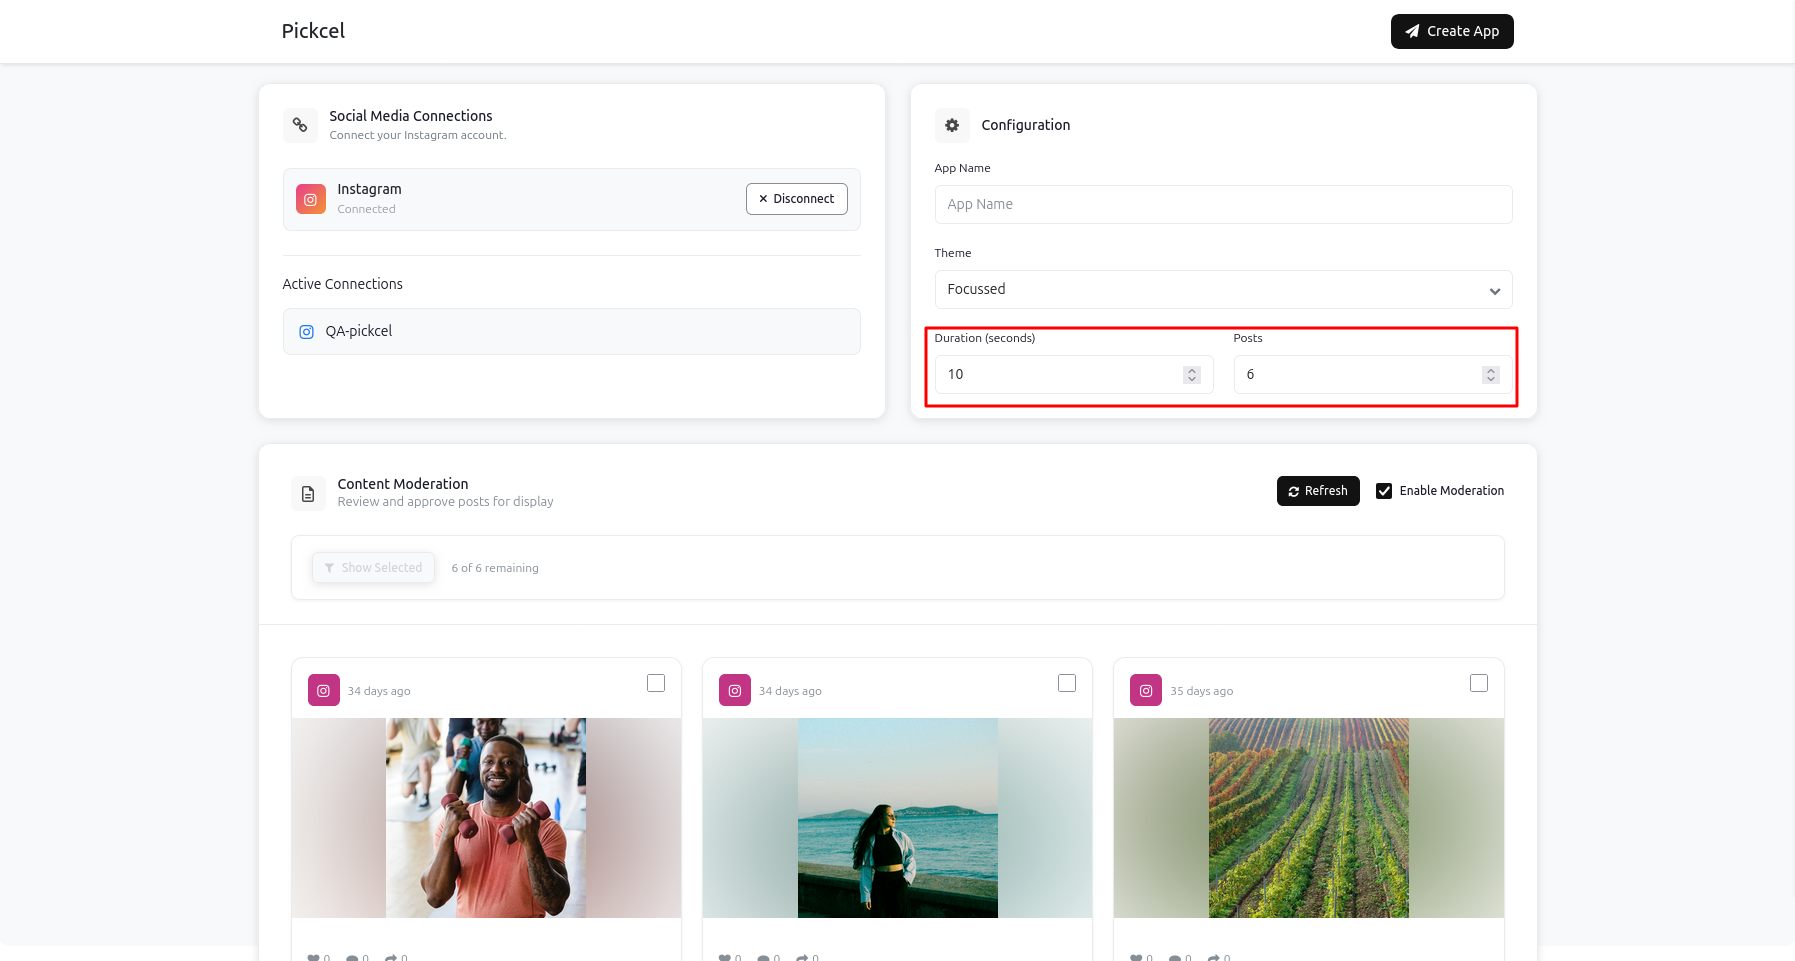Viewport: 1795px width, 961px height.
Task: Click the Instagram icon next to QA-pickcel
Action: click(x=307, y=331)
